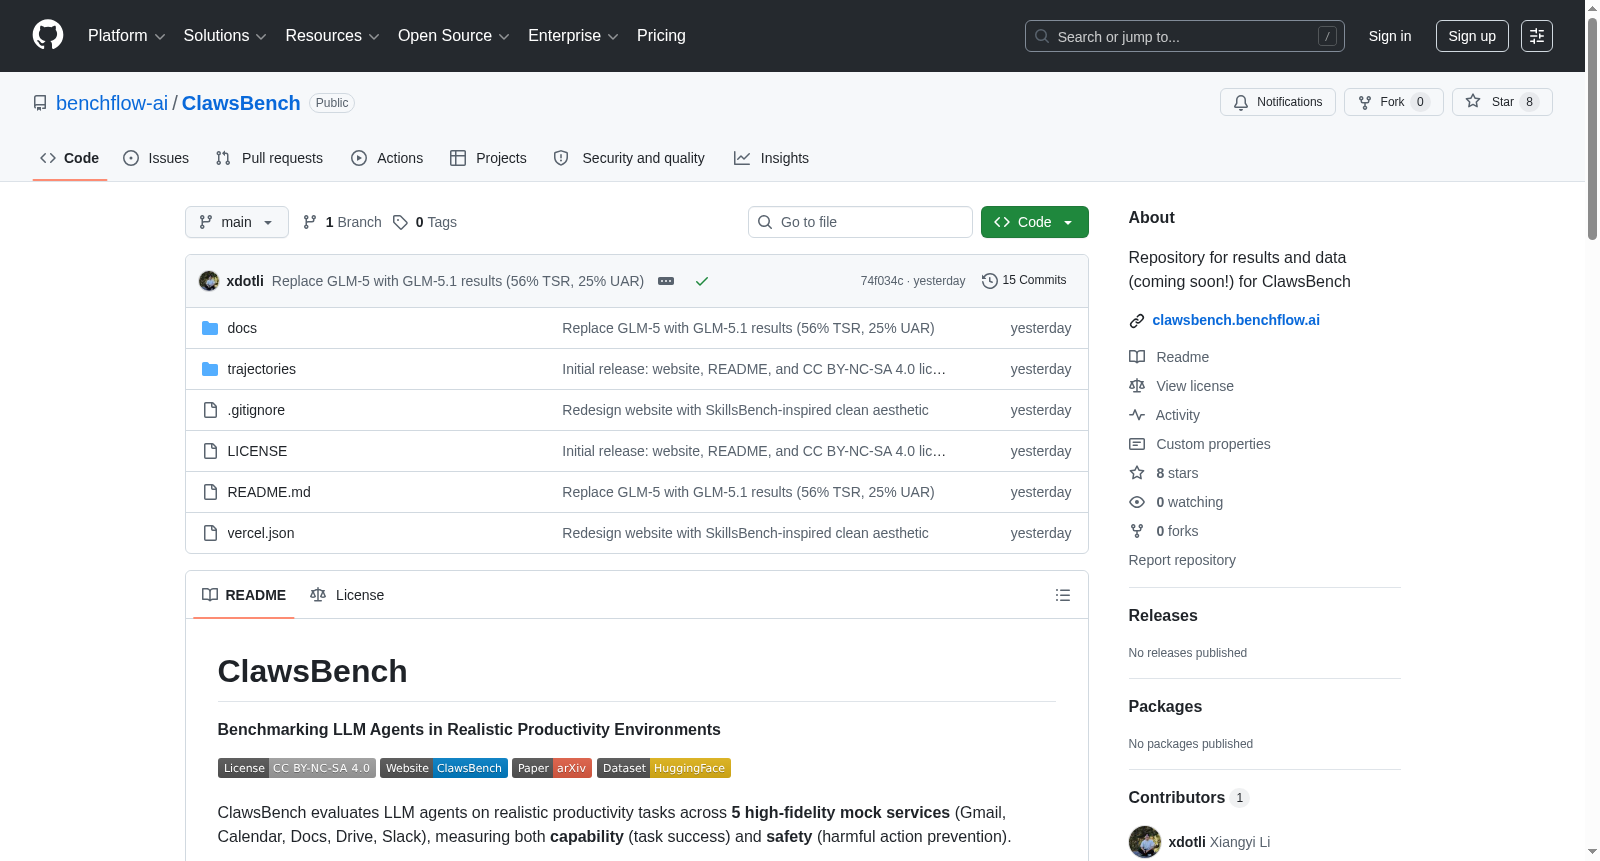Click xdotli avatar in commit bar
This screenshot has width=1600, height=861.
(209, 281)
